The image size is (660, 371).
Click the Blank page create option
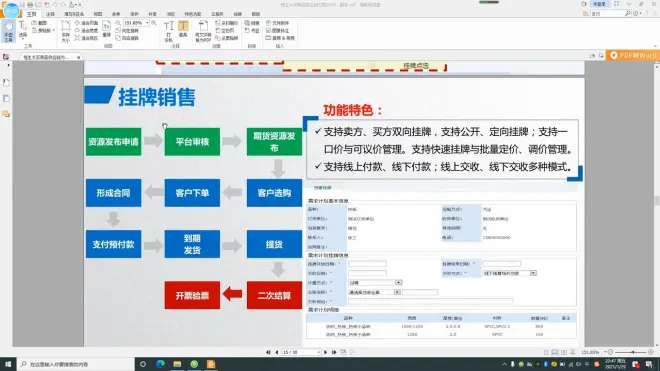click(x=225, y=30)
